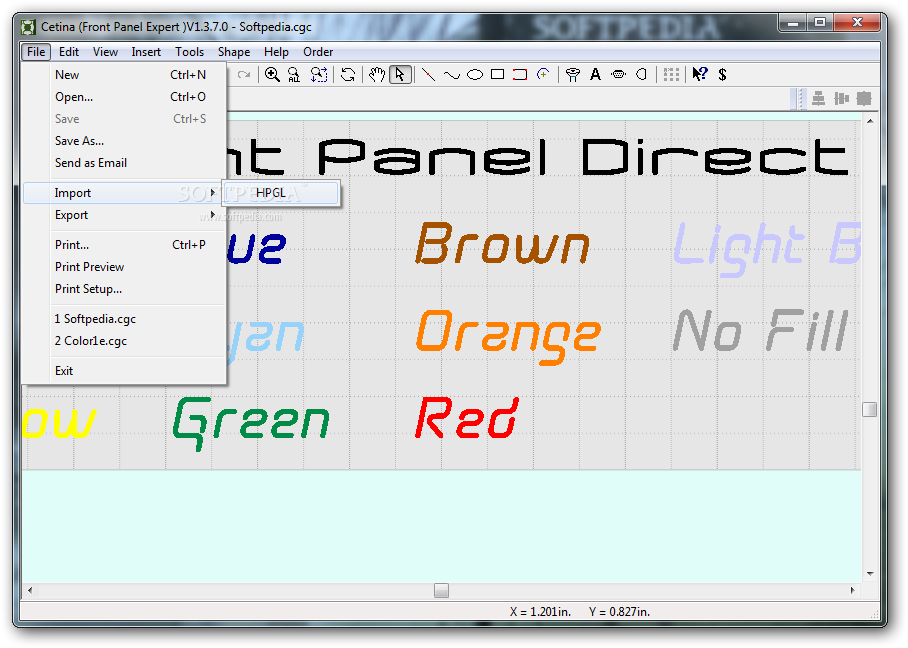The width and height of the screenshot is (908, 648).
Task: Open recent file 2 Color1e.cgc
Action: 123,341
